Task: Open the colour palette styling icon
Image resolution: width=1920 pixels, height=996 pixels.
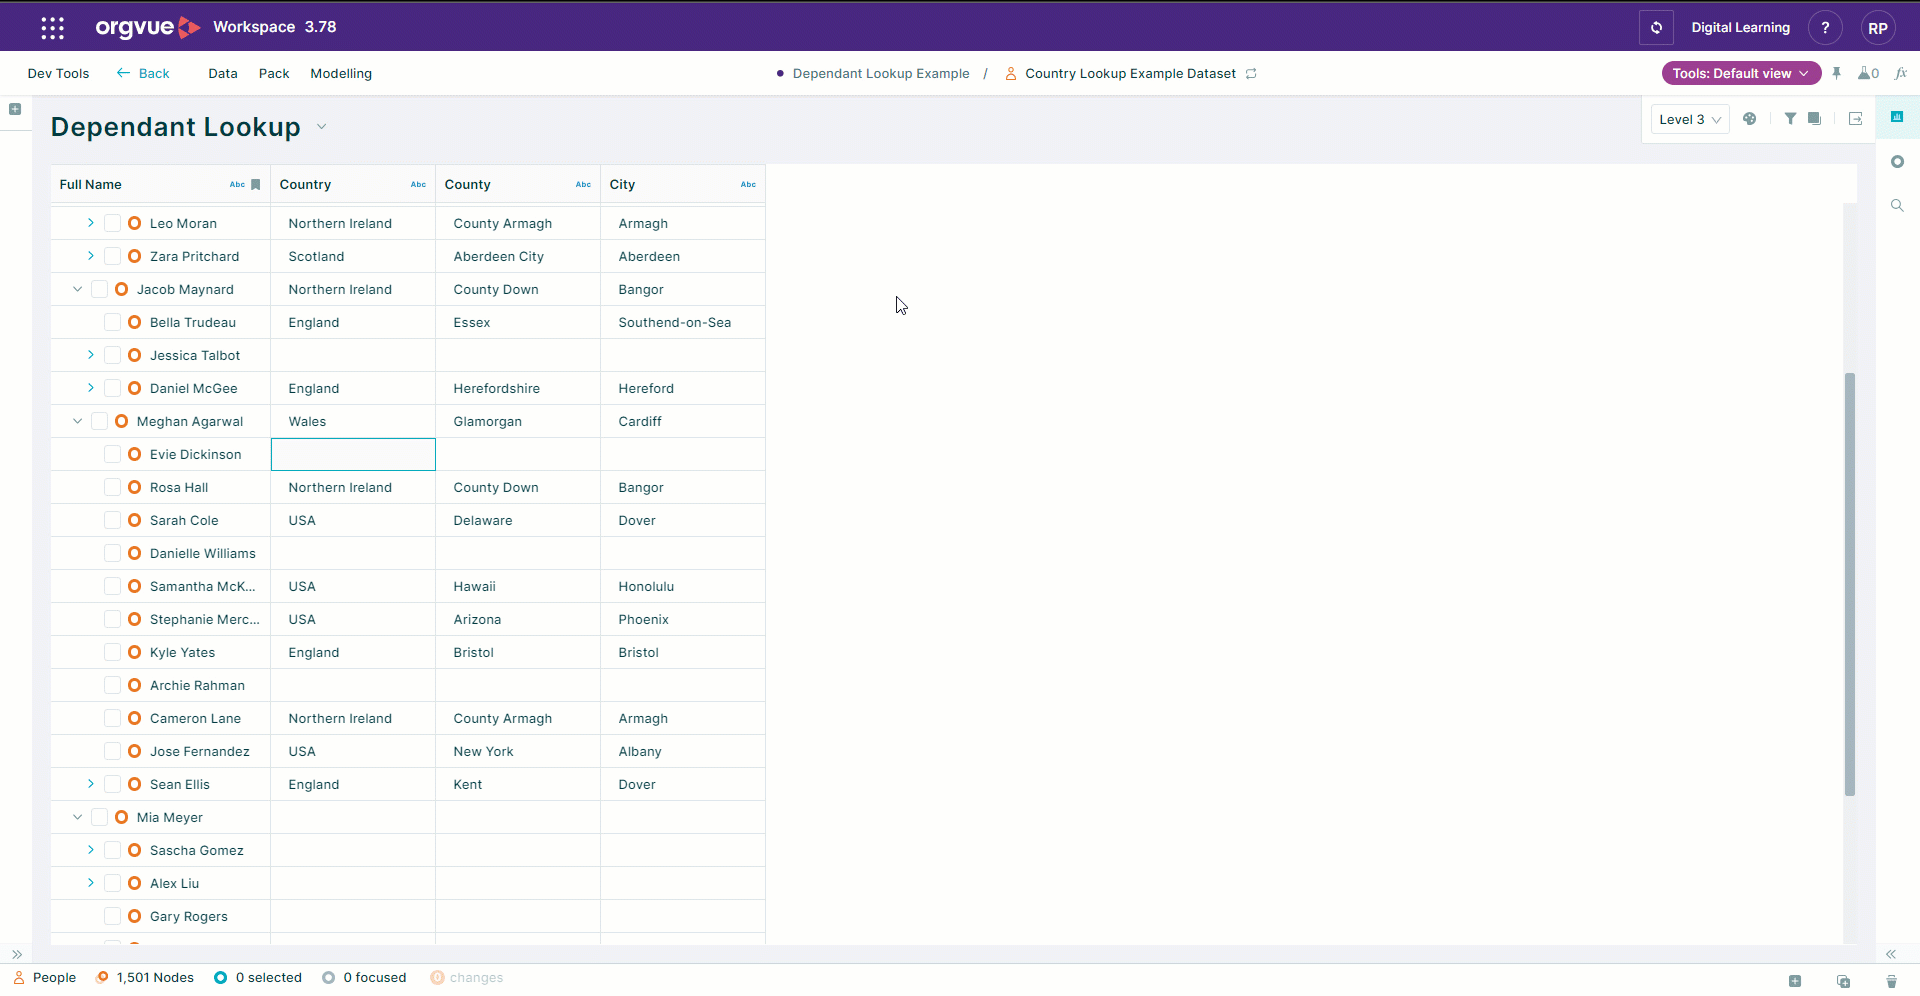Action: 1750,119
